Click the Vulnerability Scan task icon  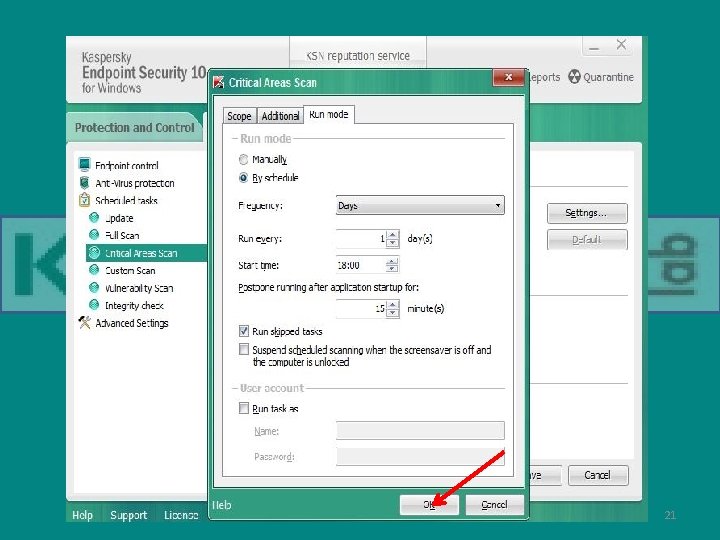click(x=94, y=288)
